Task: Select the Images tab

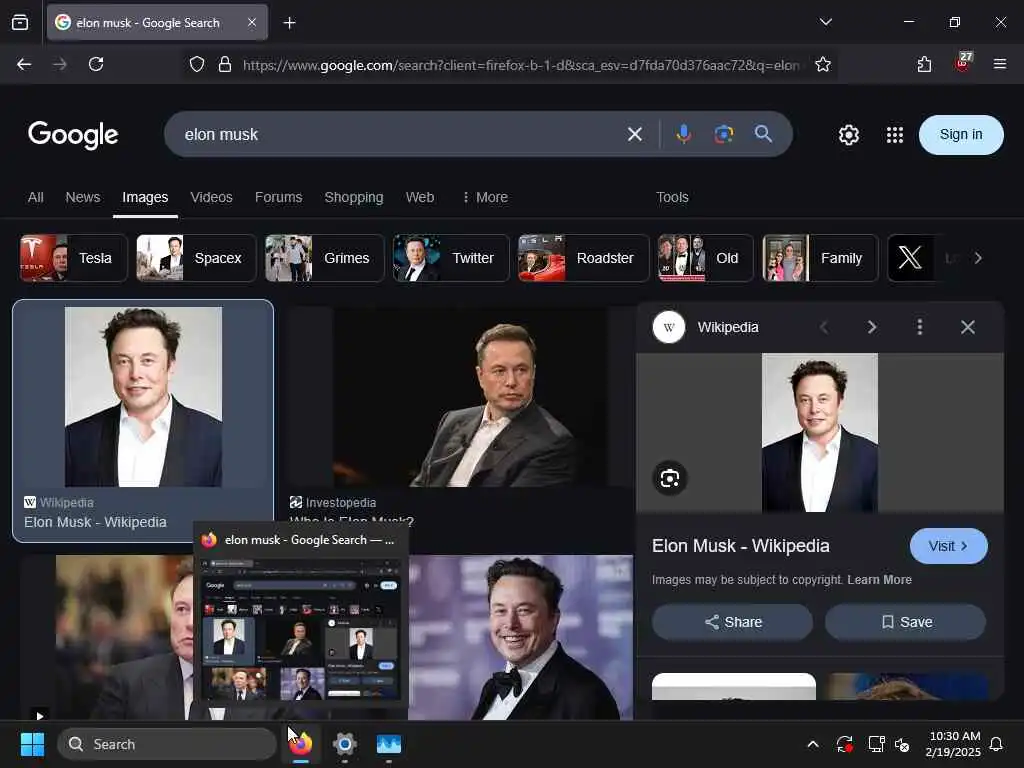Action: coord(145,197)
